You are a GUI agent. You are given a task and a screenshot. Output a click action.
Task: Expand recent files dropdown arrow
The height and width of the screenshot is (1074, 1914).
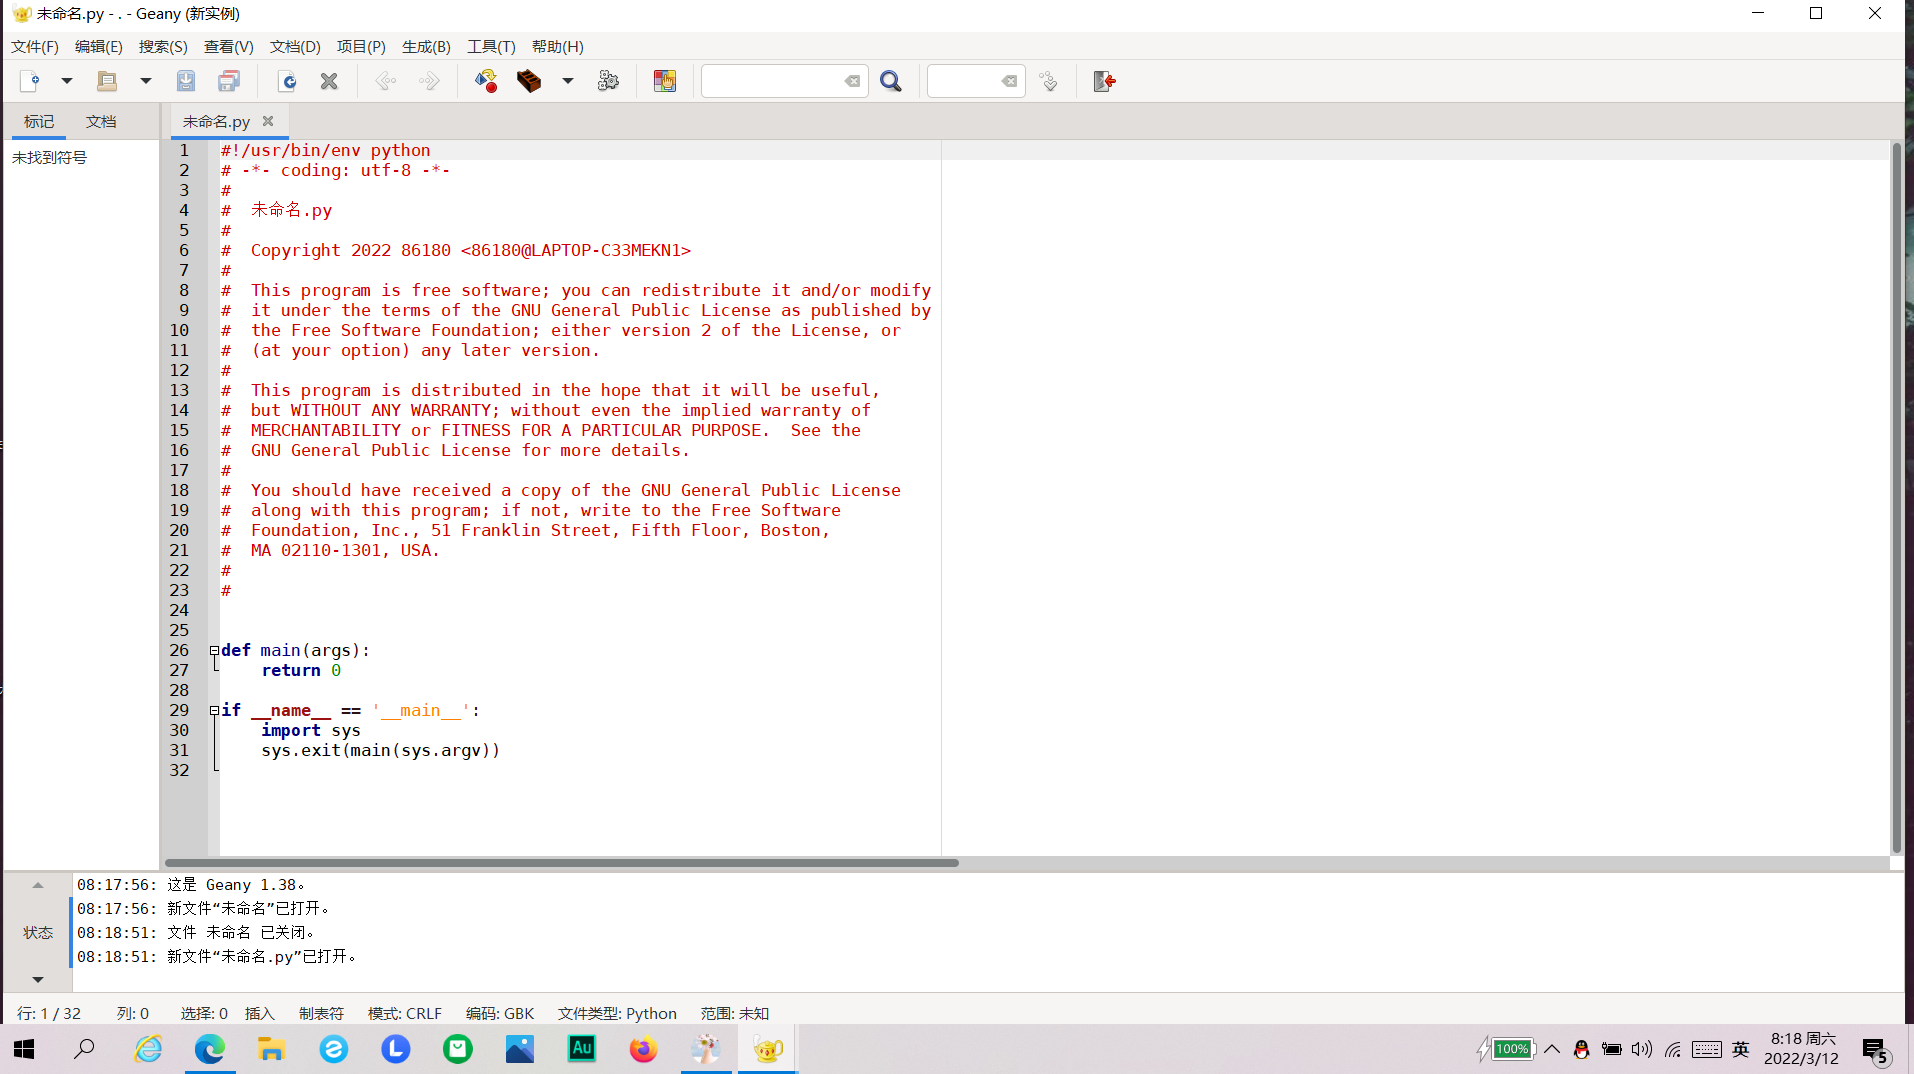[145, 81]
